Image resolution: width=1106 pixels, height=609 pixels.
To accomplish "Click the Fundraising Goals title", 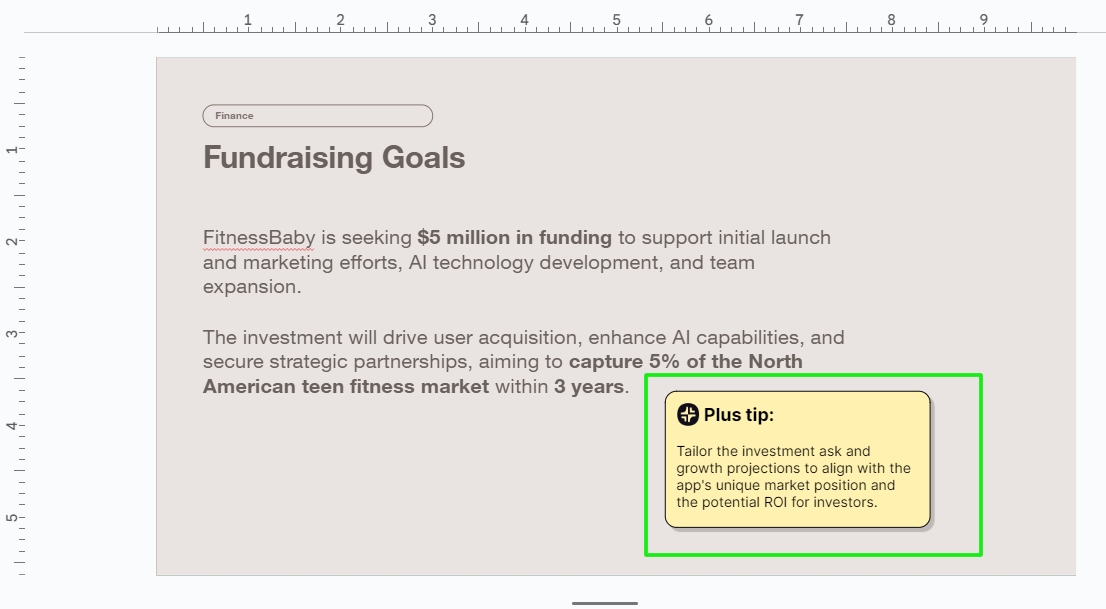I will tap(334, 157).
